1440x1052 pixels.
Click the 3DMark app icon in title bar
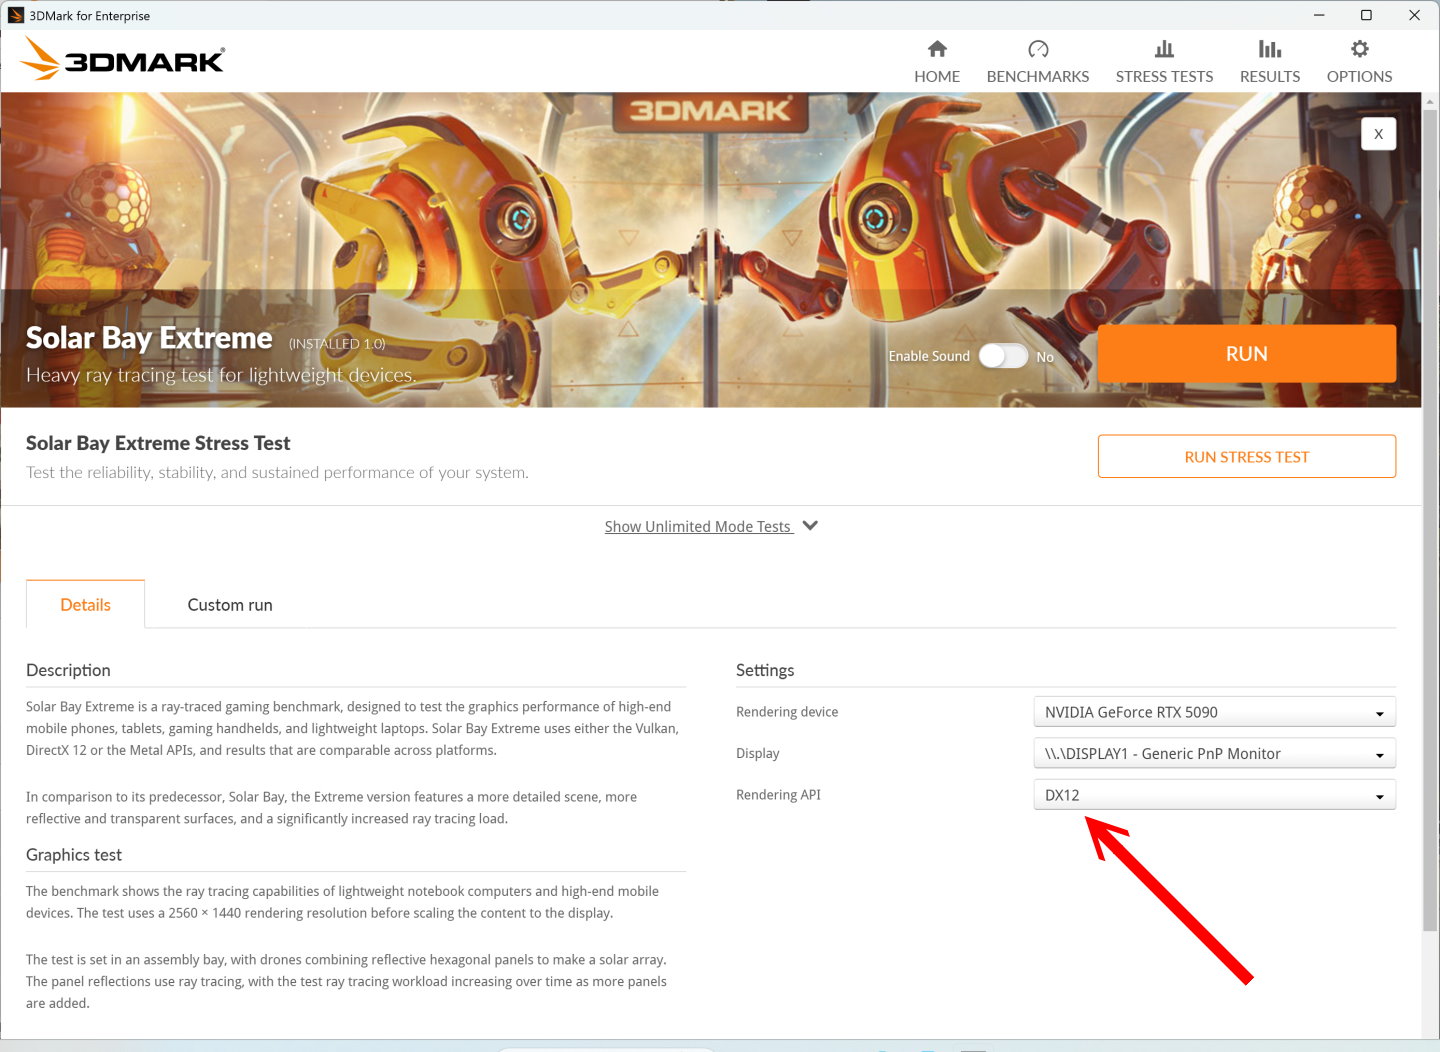(16, 15)
